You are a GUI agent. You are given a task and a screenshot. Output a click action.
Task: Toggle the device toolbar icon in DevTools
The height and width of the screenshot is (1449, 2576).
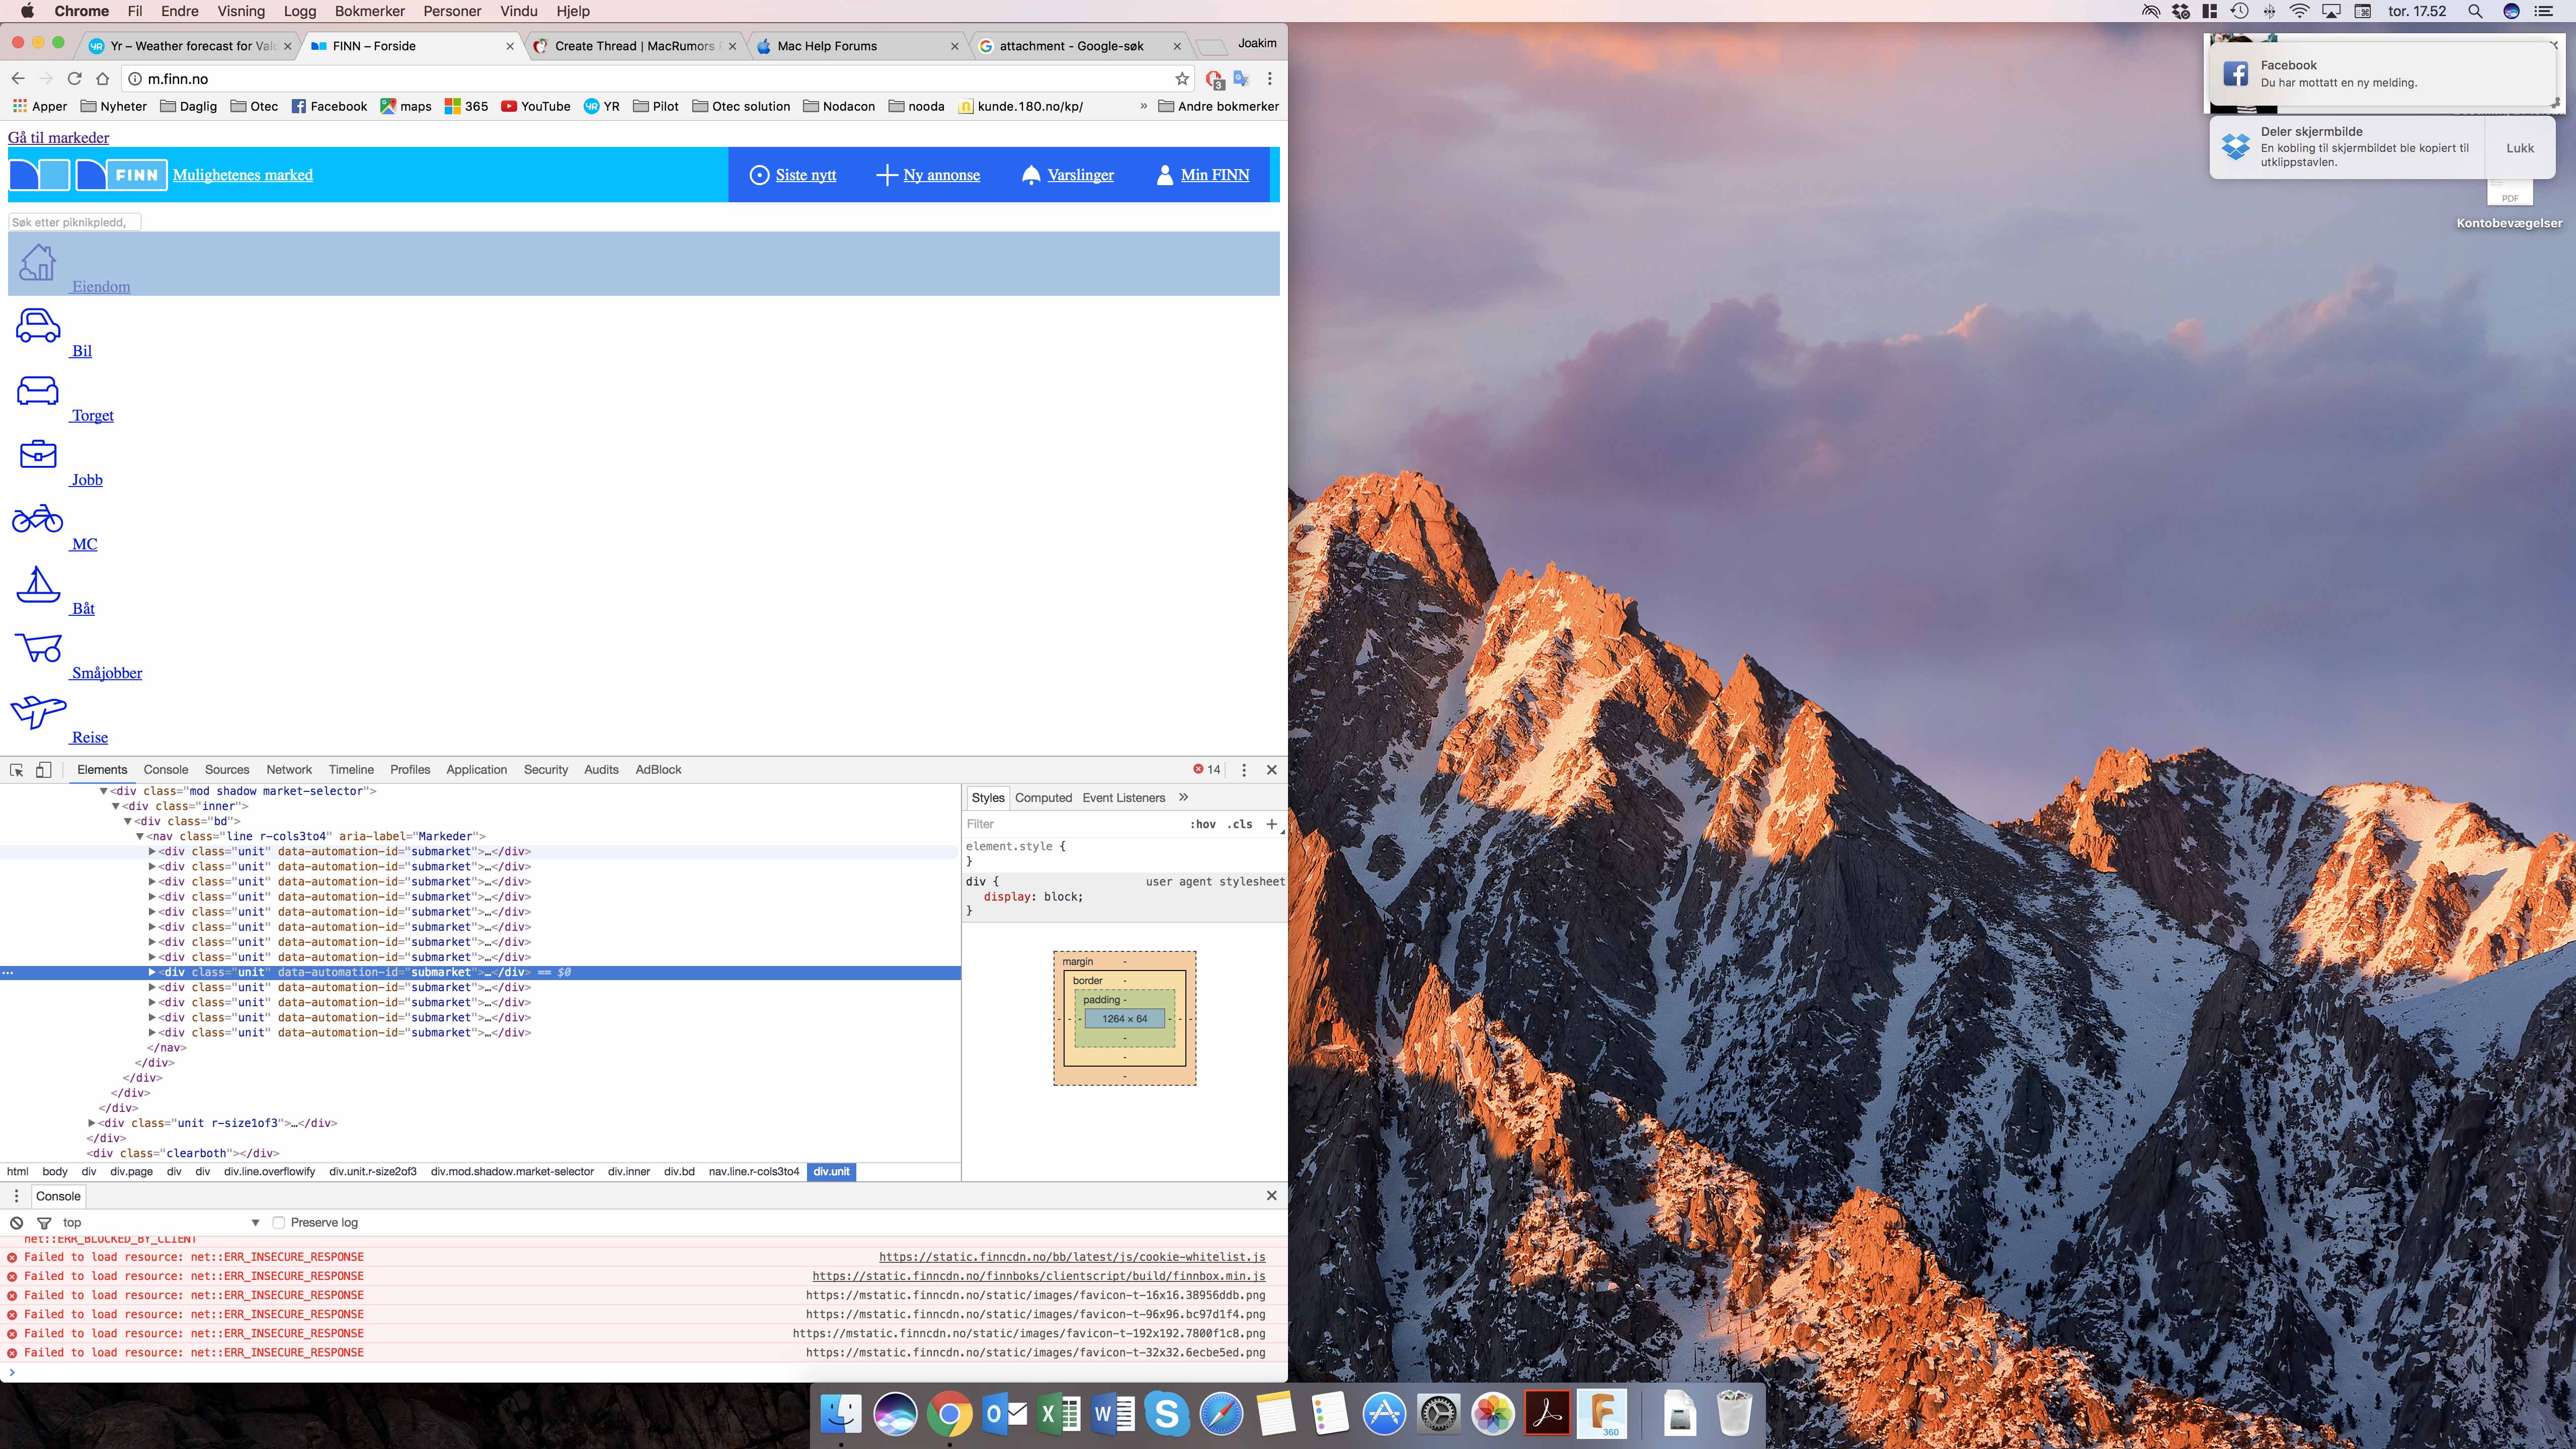(43, 769)
